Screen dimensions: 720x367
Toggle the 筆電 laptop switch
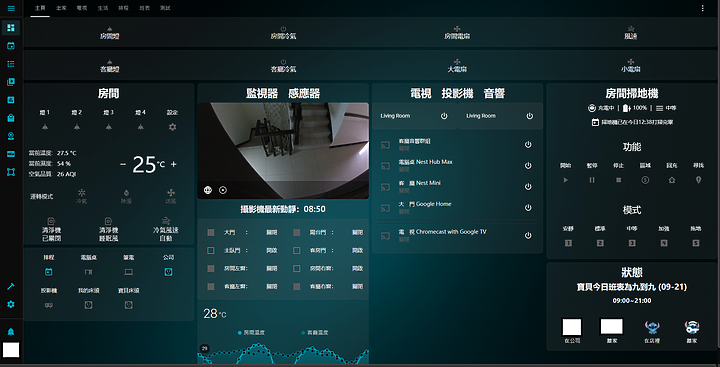(x=129, y=272)
